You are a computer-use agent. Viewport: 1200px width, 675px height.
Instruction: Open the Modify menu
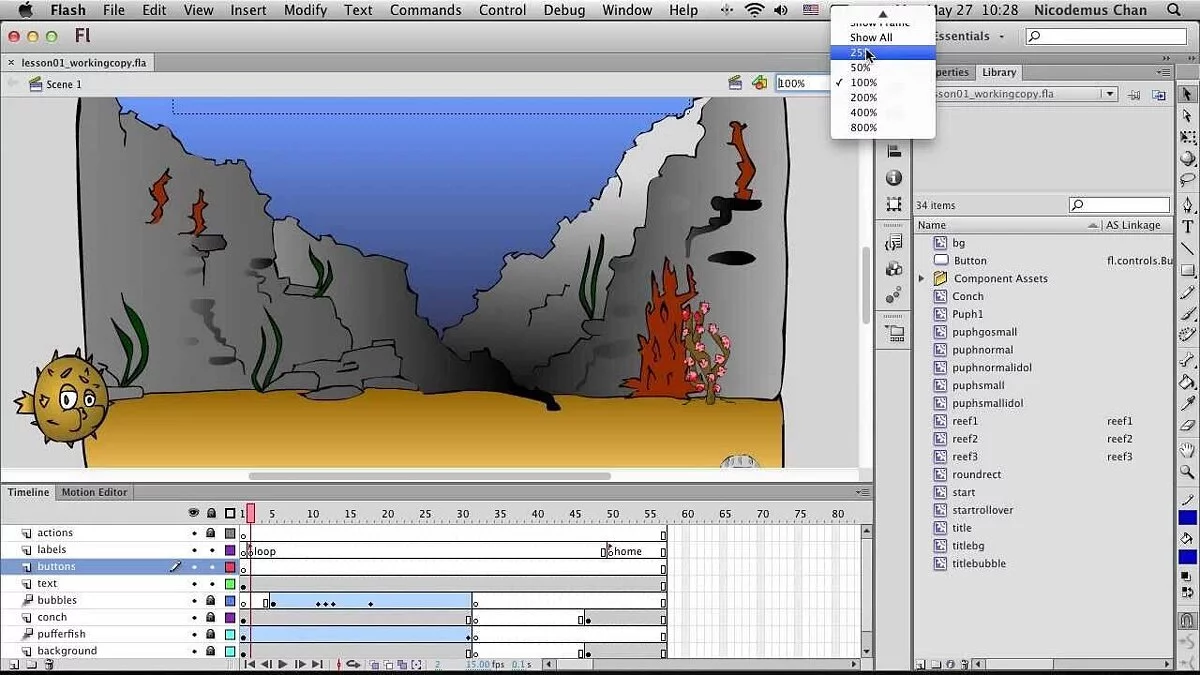305,10
